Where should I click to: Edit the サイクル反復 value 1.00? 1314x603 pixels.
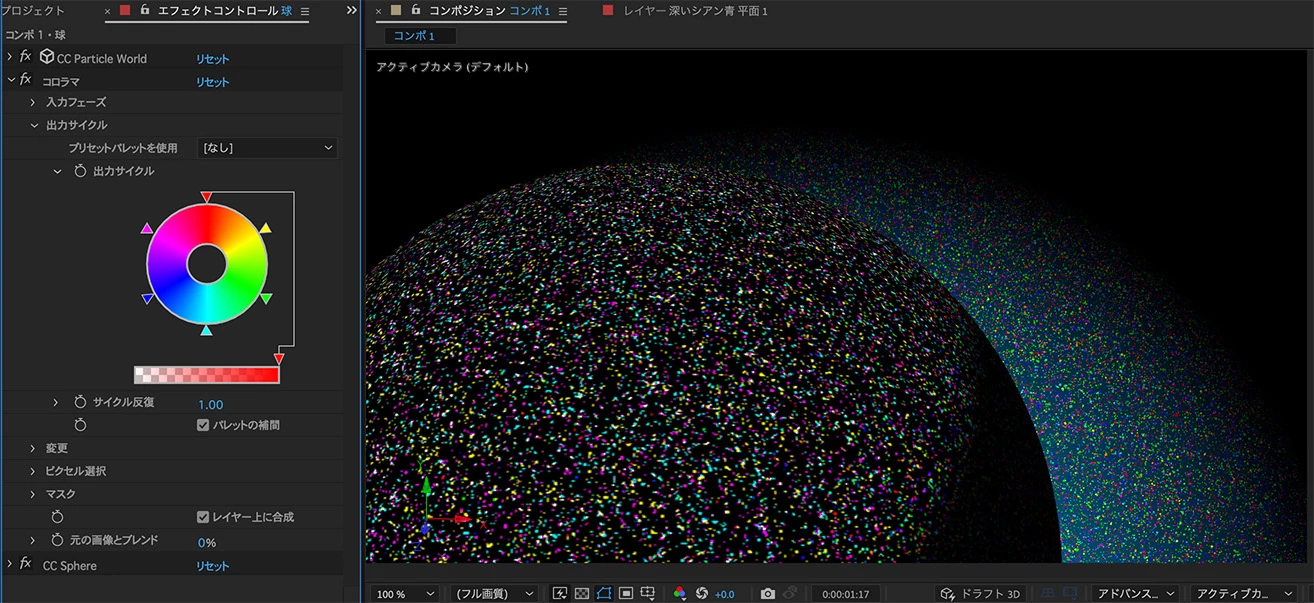tap(210, 405)
